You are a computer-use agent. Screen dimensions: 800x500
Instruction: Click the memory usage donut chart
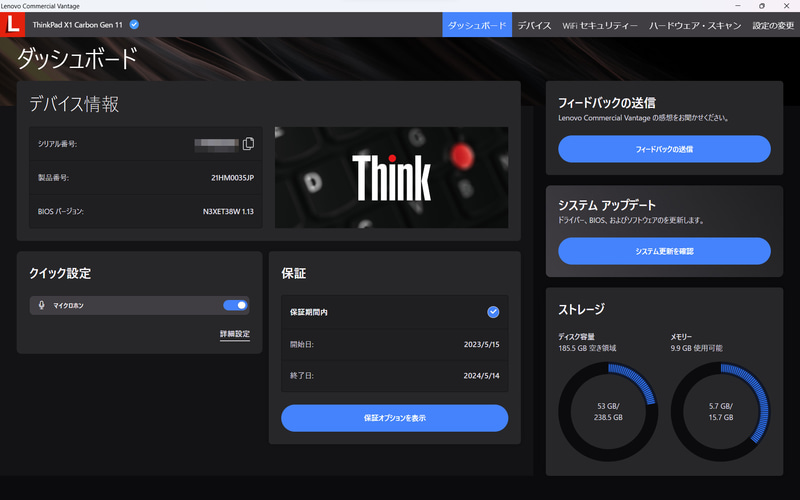pos(720,412)
